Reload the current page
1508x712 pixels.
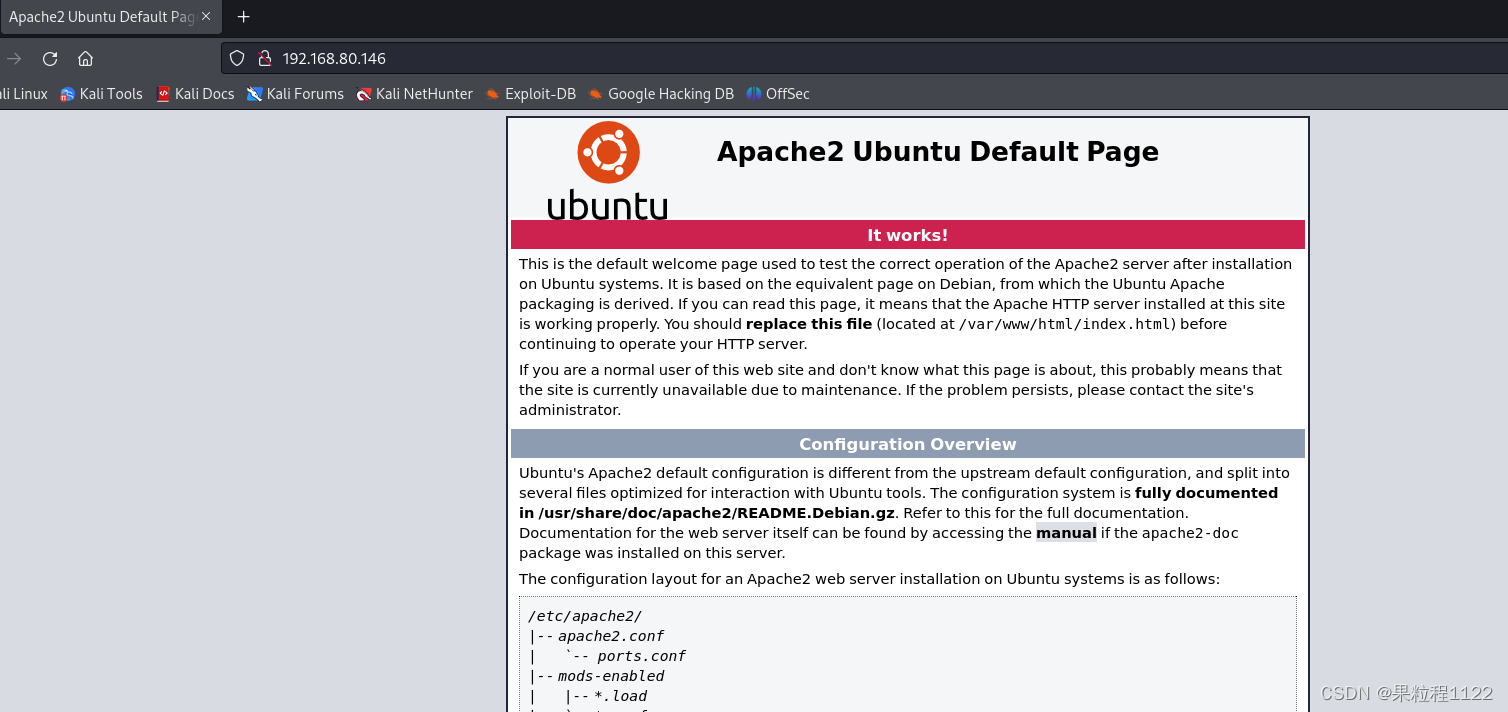point(50,58)
